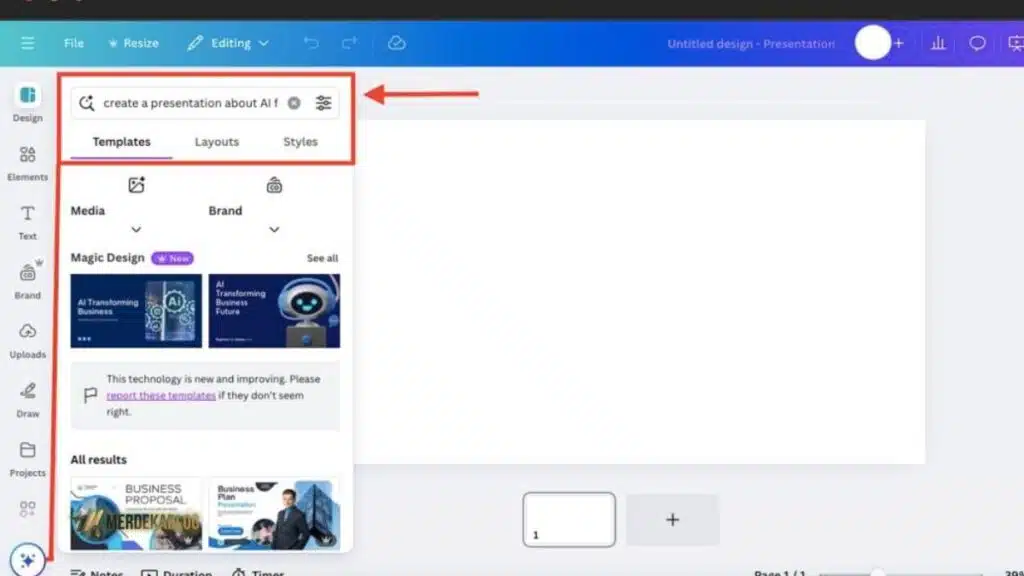
Task: Click the Media image icon
Action: click(136, 185)
